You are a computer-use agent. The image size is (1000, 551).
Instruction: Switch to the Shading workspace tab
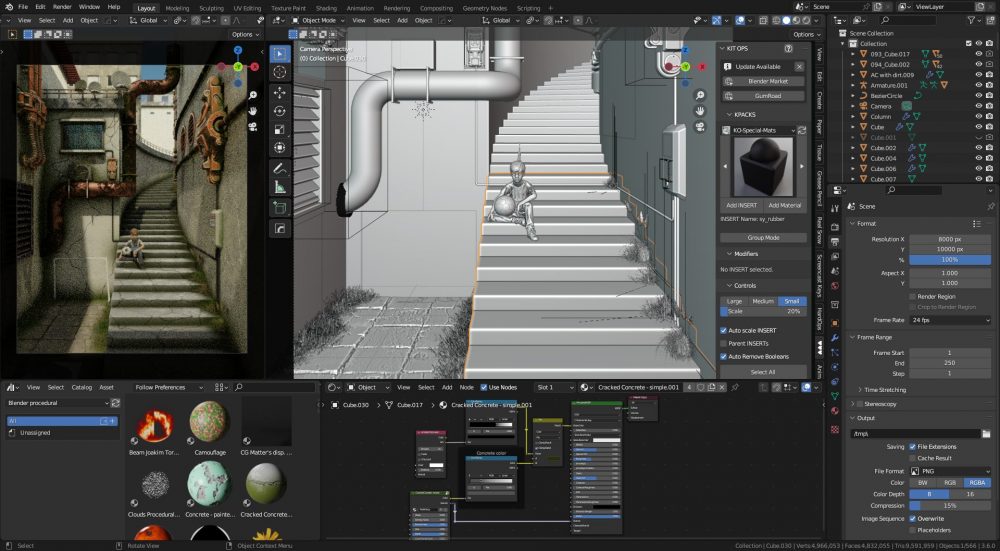tap(326, 7)
